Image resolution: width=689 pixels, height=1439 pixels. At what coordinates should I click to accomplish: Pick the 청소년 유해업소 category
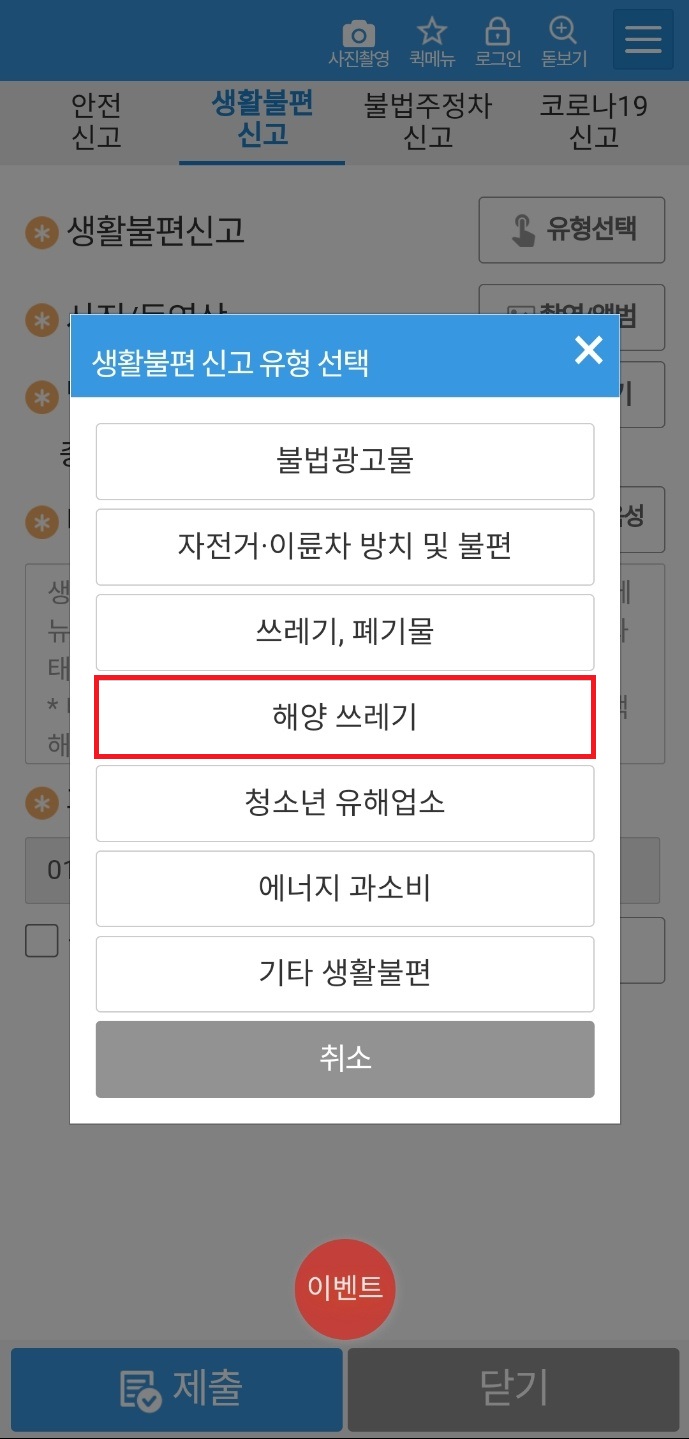point(345,803)
